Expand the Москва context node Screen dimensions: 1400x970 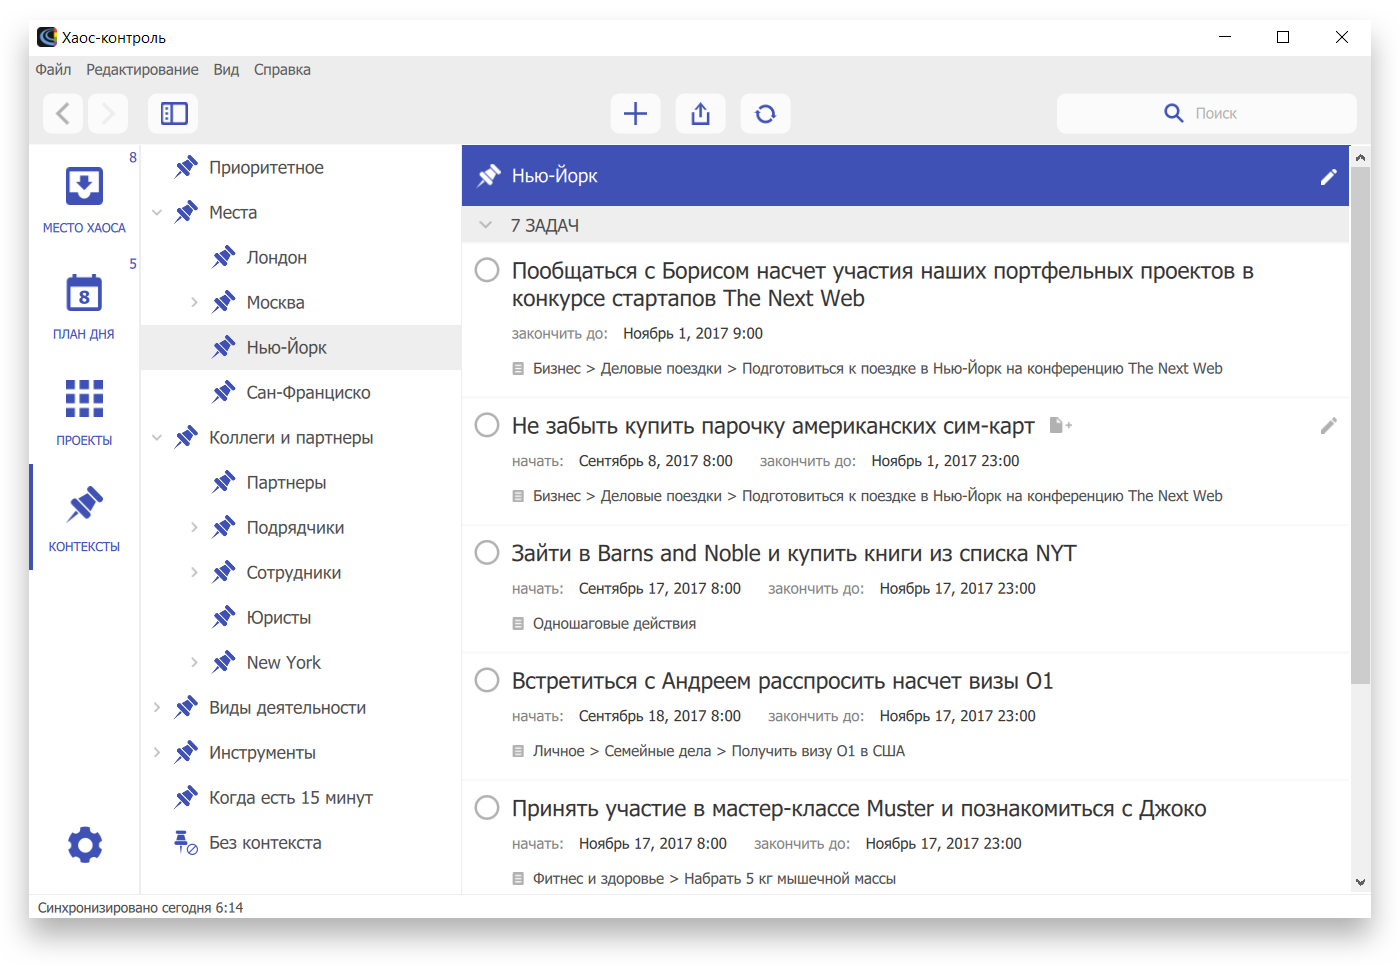coord(194,302)
